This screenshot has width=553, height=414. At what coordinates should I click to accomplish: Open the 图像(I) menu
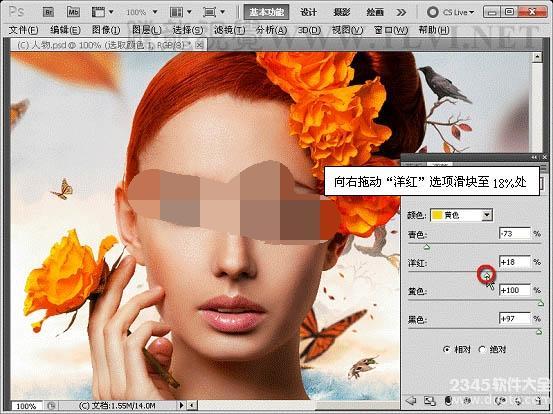(106, 30)
